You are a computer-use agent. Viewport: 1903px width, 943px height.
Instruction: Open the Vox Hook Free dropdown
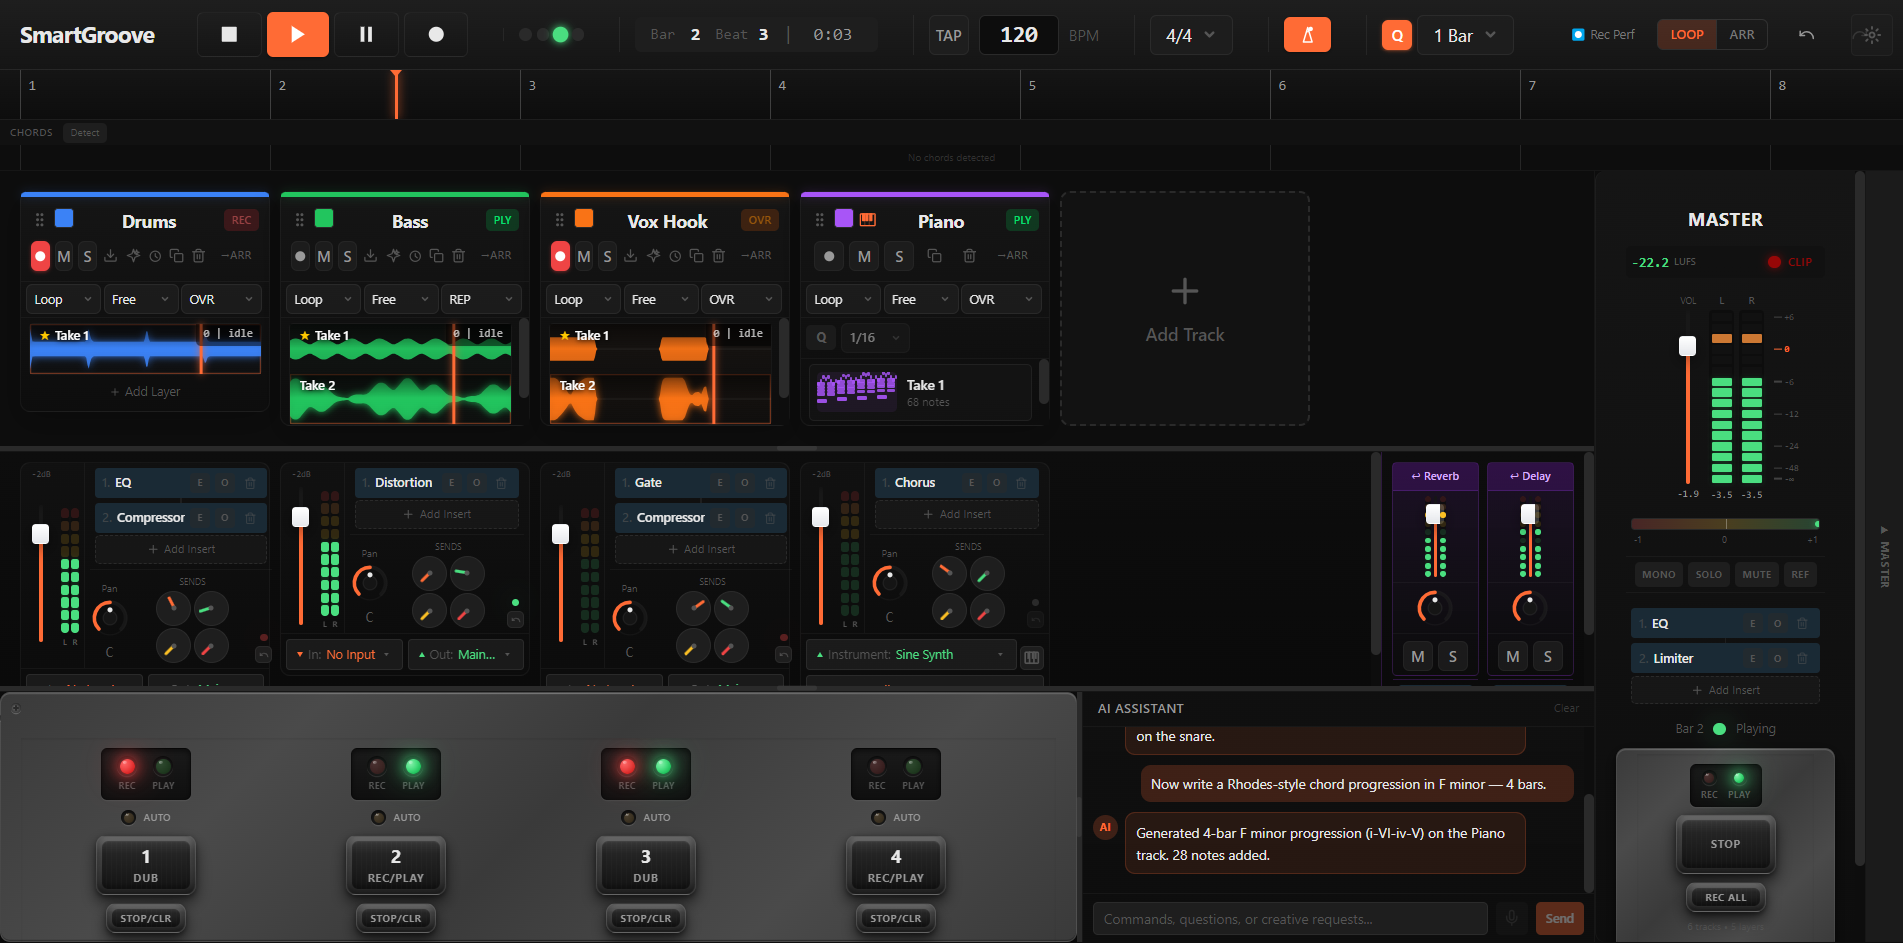tap(661, 299)
